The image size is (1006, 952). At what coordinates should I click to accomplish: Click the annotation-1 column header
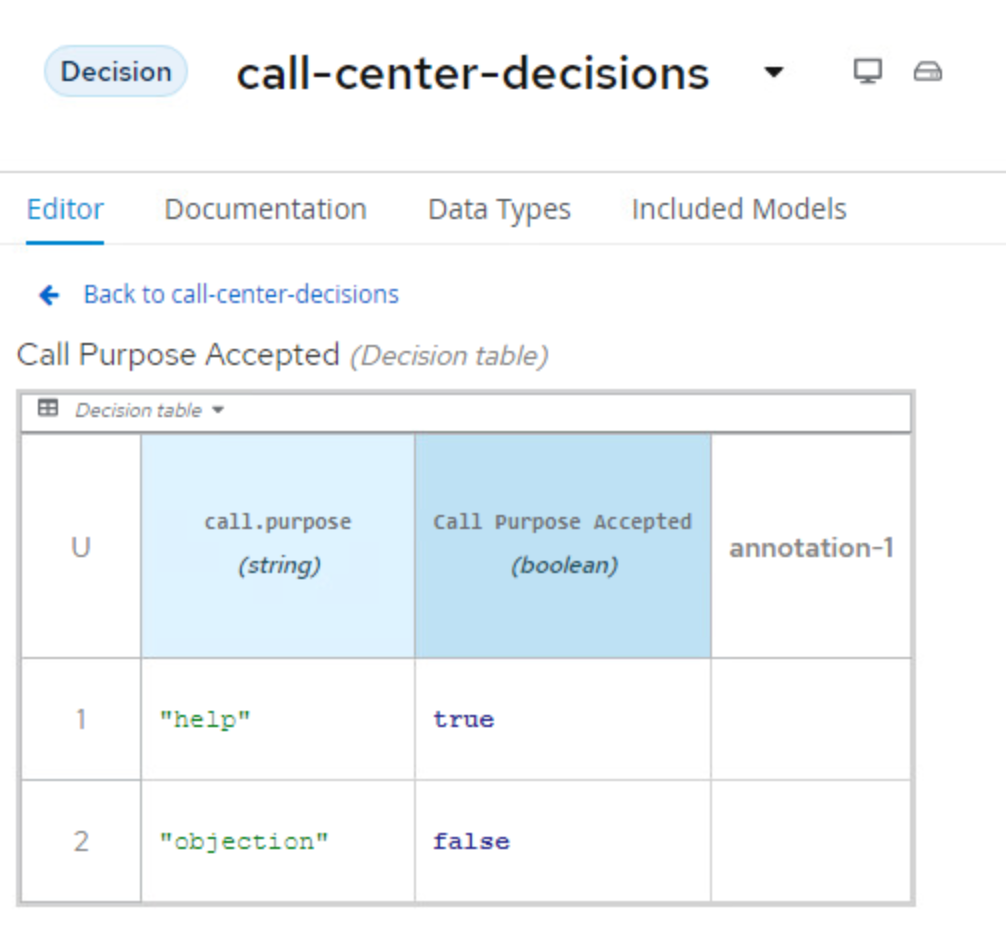pyautogui.click(x=811, y=547)
